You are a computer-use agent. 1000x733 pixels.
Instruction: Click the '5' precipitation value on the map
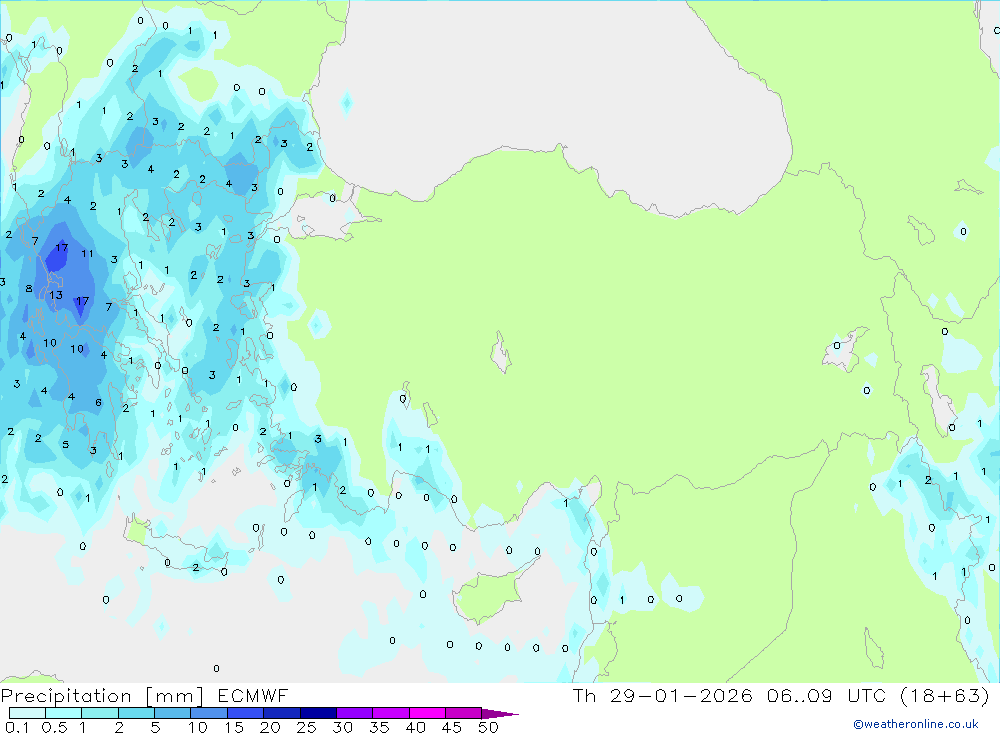[x=66, y=444]
